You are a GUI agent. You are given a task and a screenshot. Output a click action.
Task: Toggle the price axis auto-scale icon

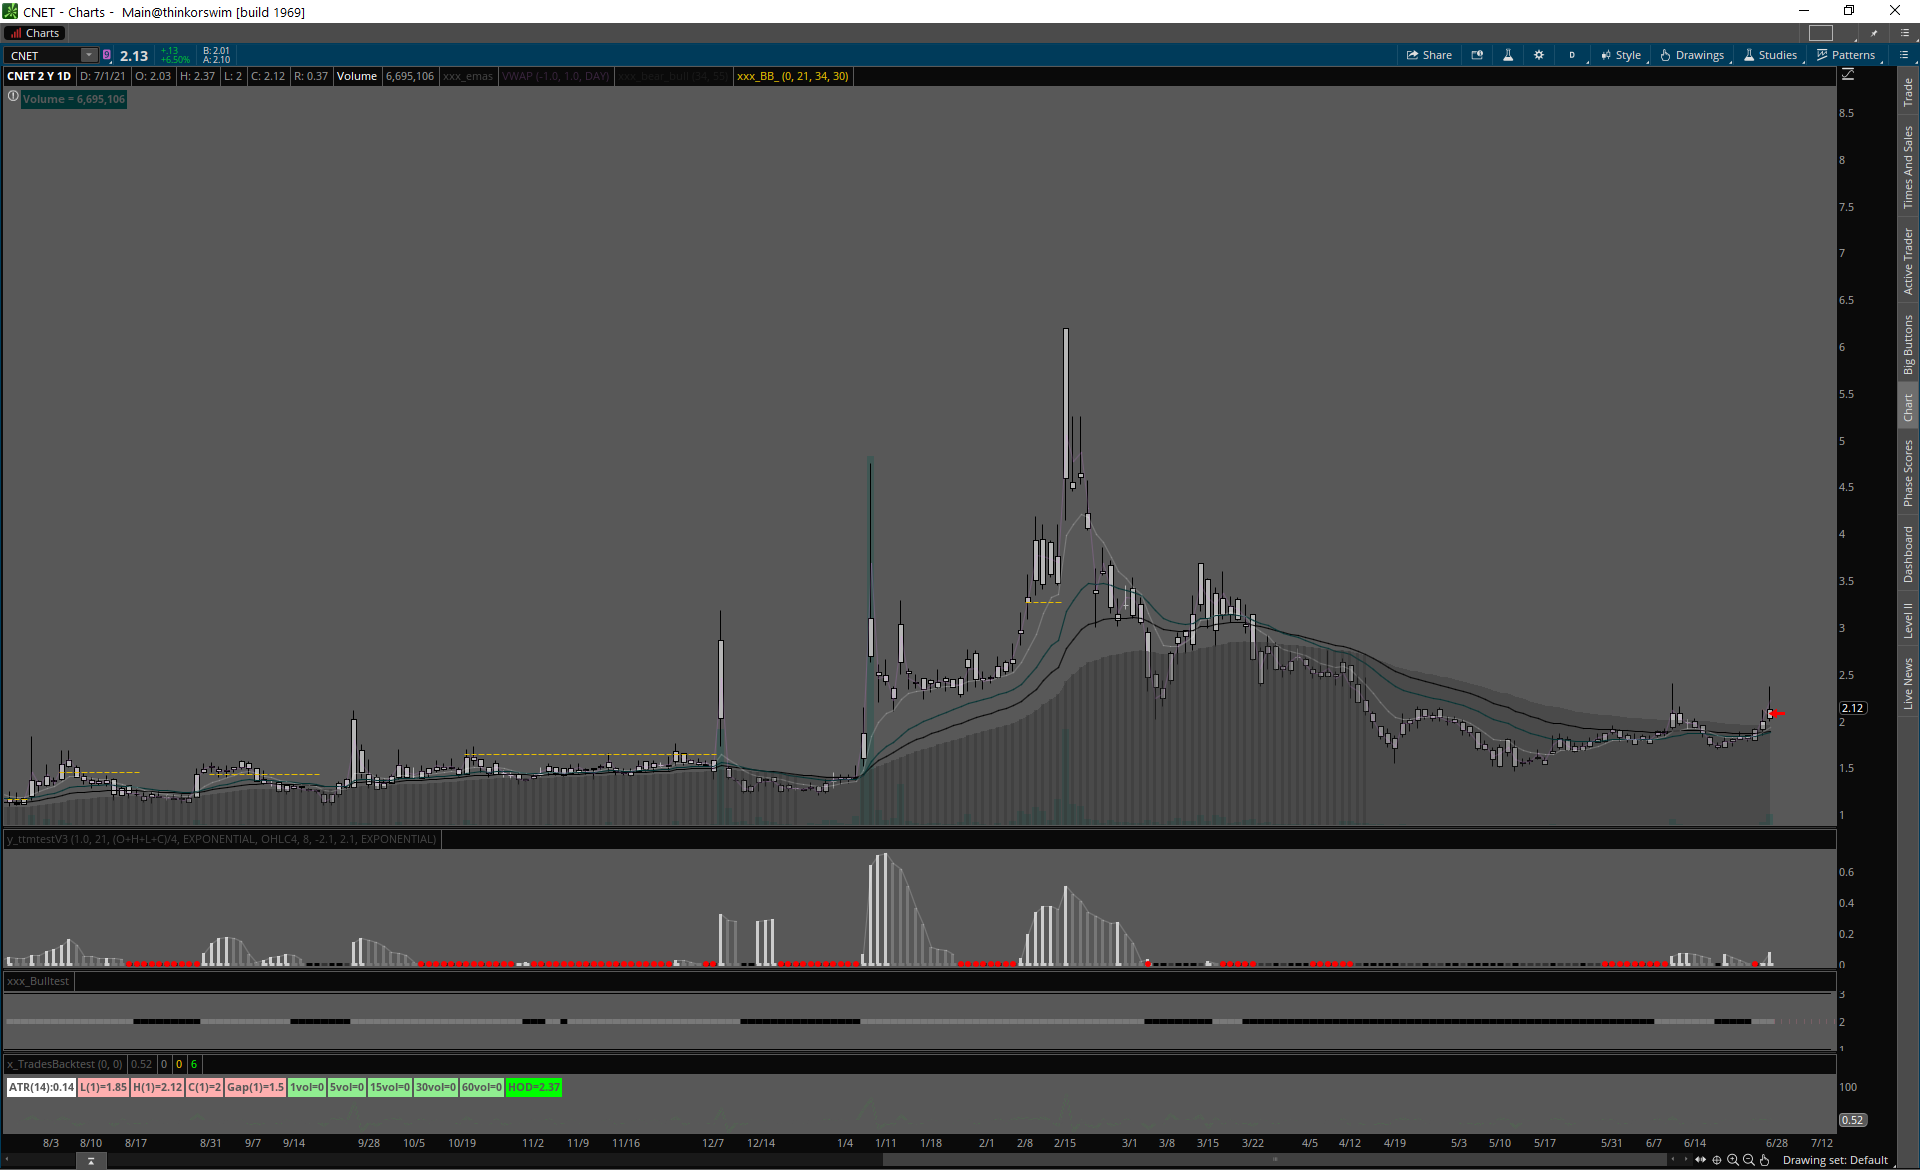click(x=1848, y=75)
